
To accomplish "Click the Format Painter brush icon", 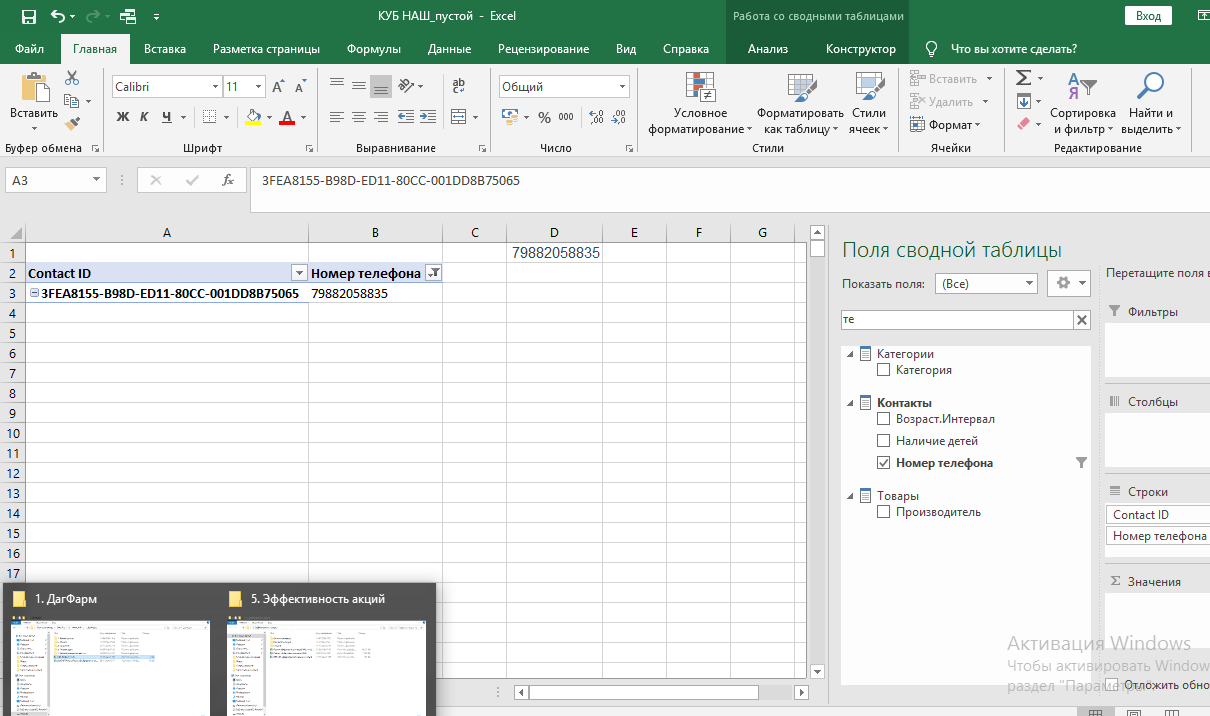I will click(x=72, y=124).
